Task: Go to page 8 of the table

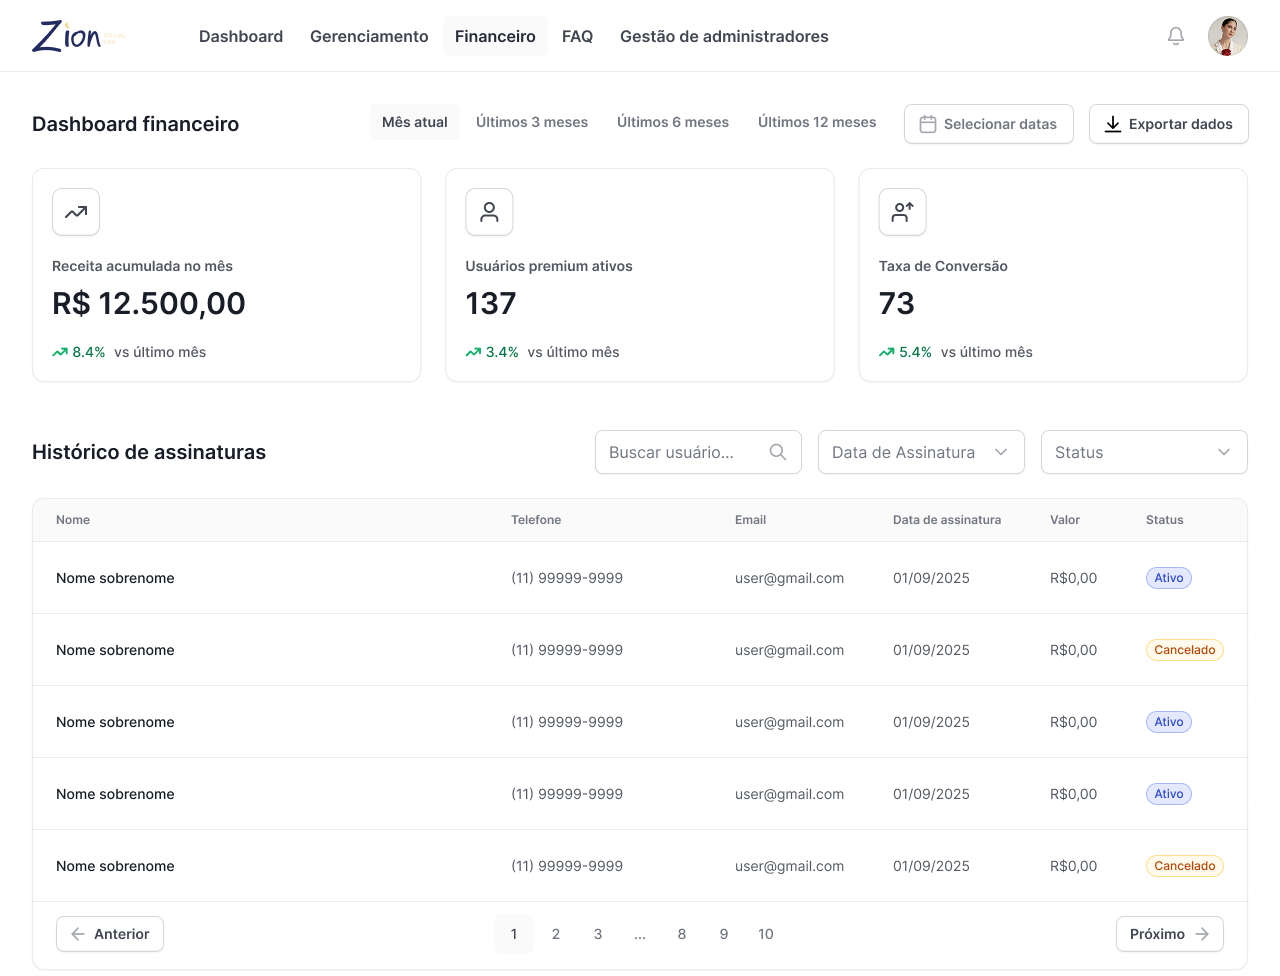Action: (x=682, y=933)
